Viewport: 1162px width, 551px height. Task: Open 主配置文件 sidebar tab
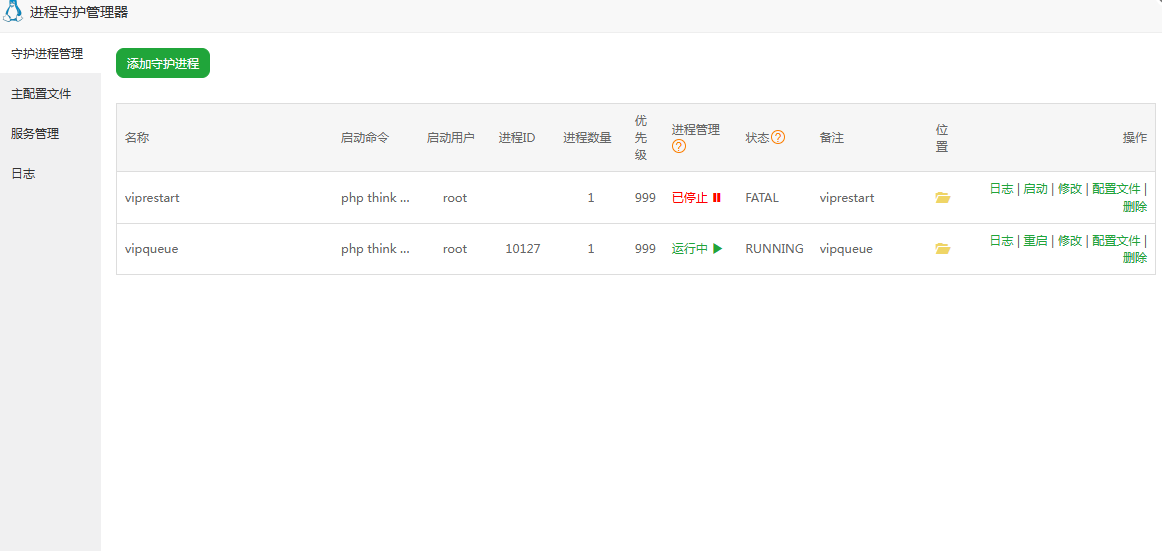coord(41,94)
